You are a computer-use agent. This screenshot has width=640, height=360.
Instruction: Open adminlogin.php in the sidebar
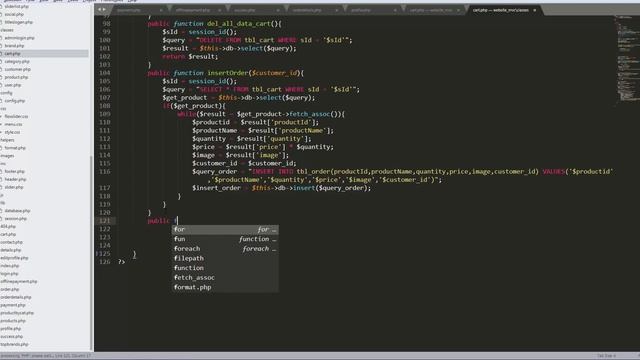pos(20,38)
